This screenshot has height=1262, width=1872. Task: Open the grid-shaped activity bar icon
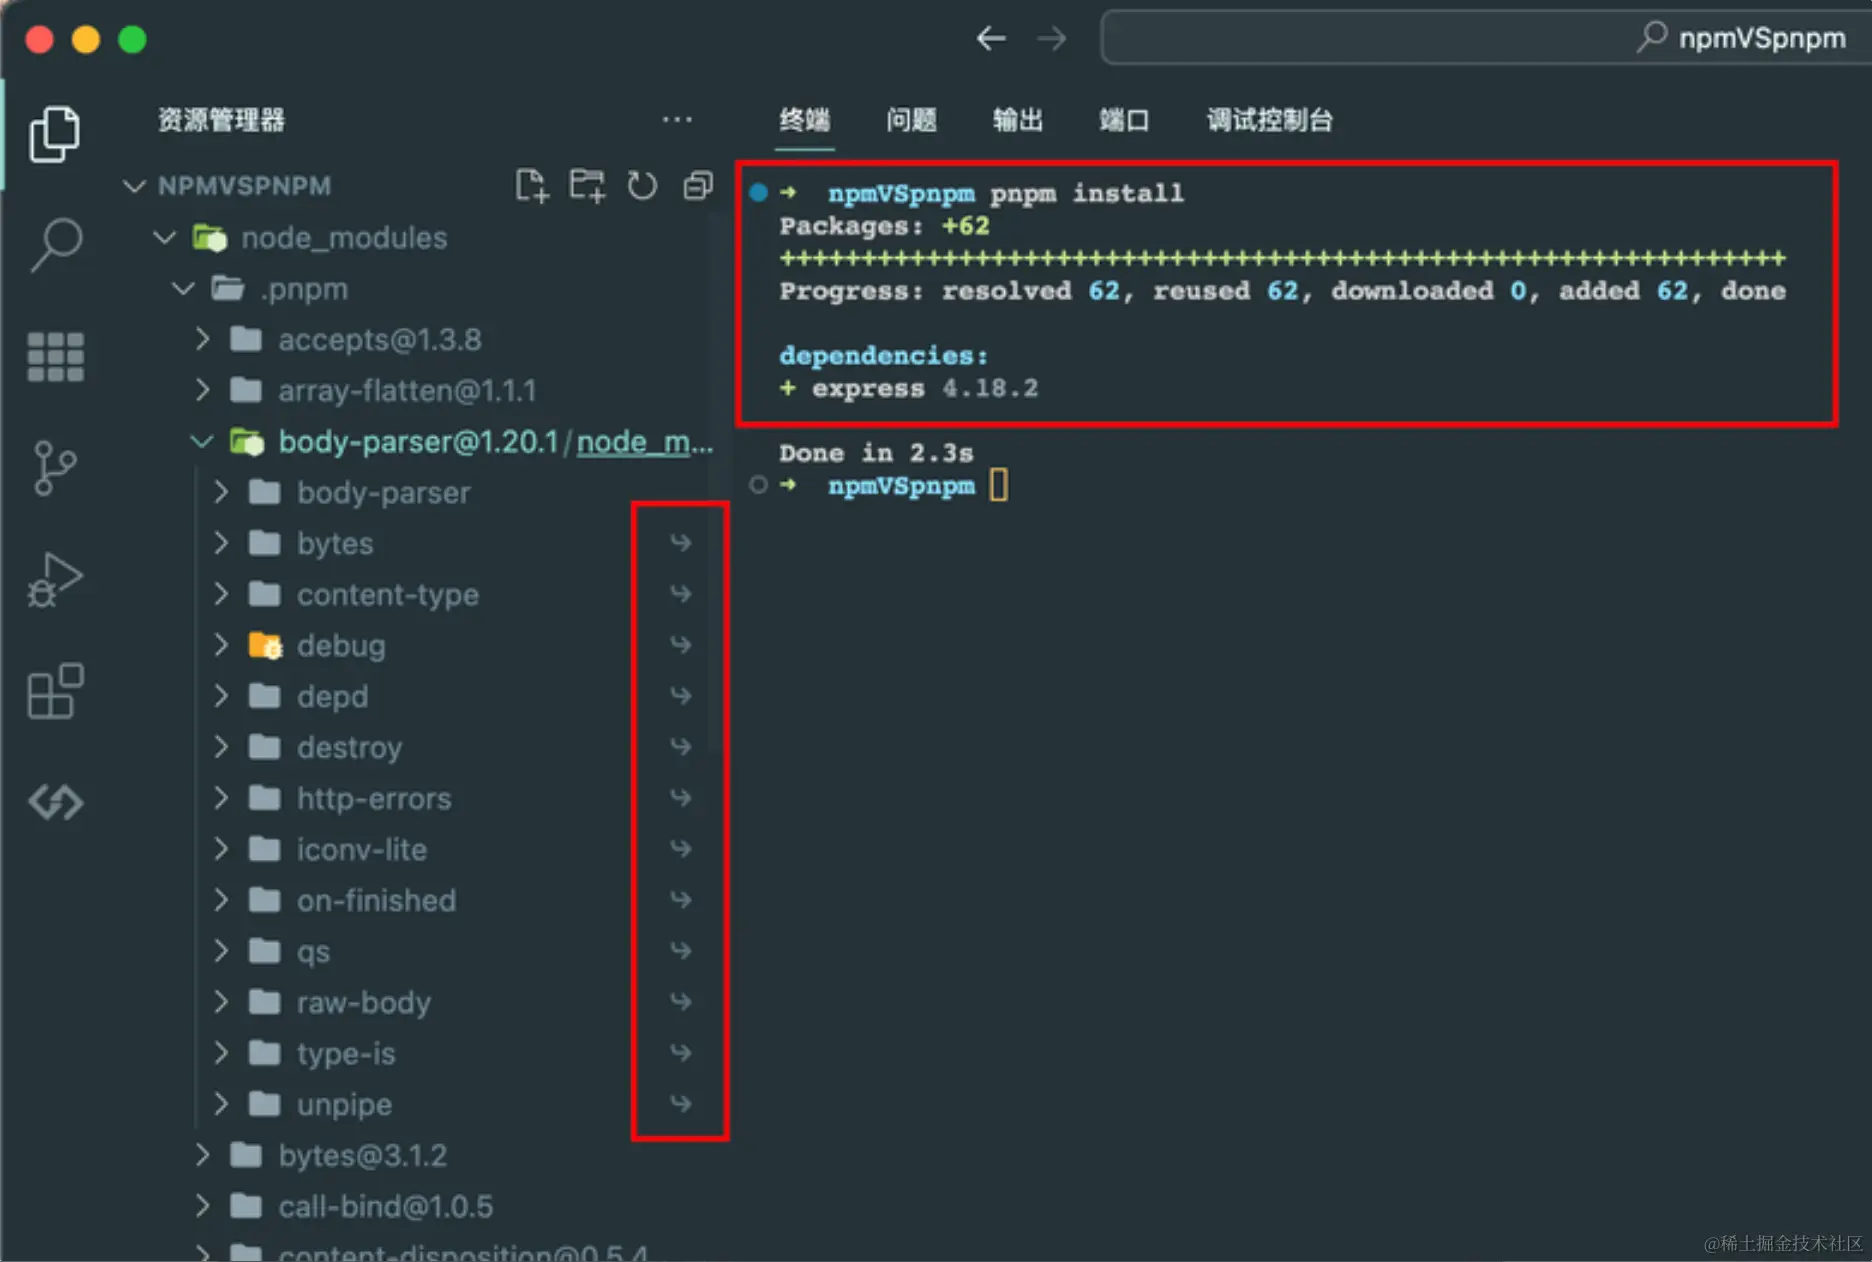(55, 357)
